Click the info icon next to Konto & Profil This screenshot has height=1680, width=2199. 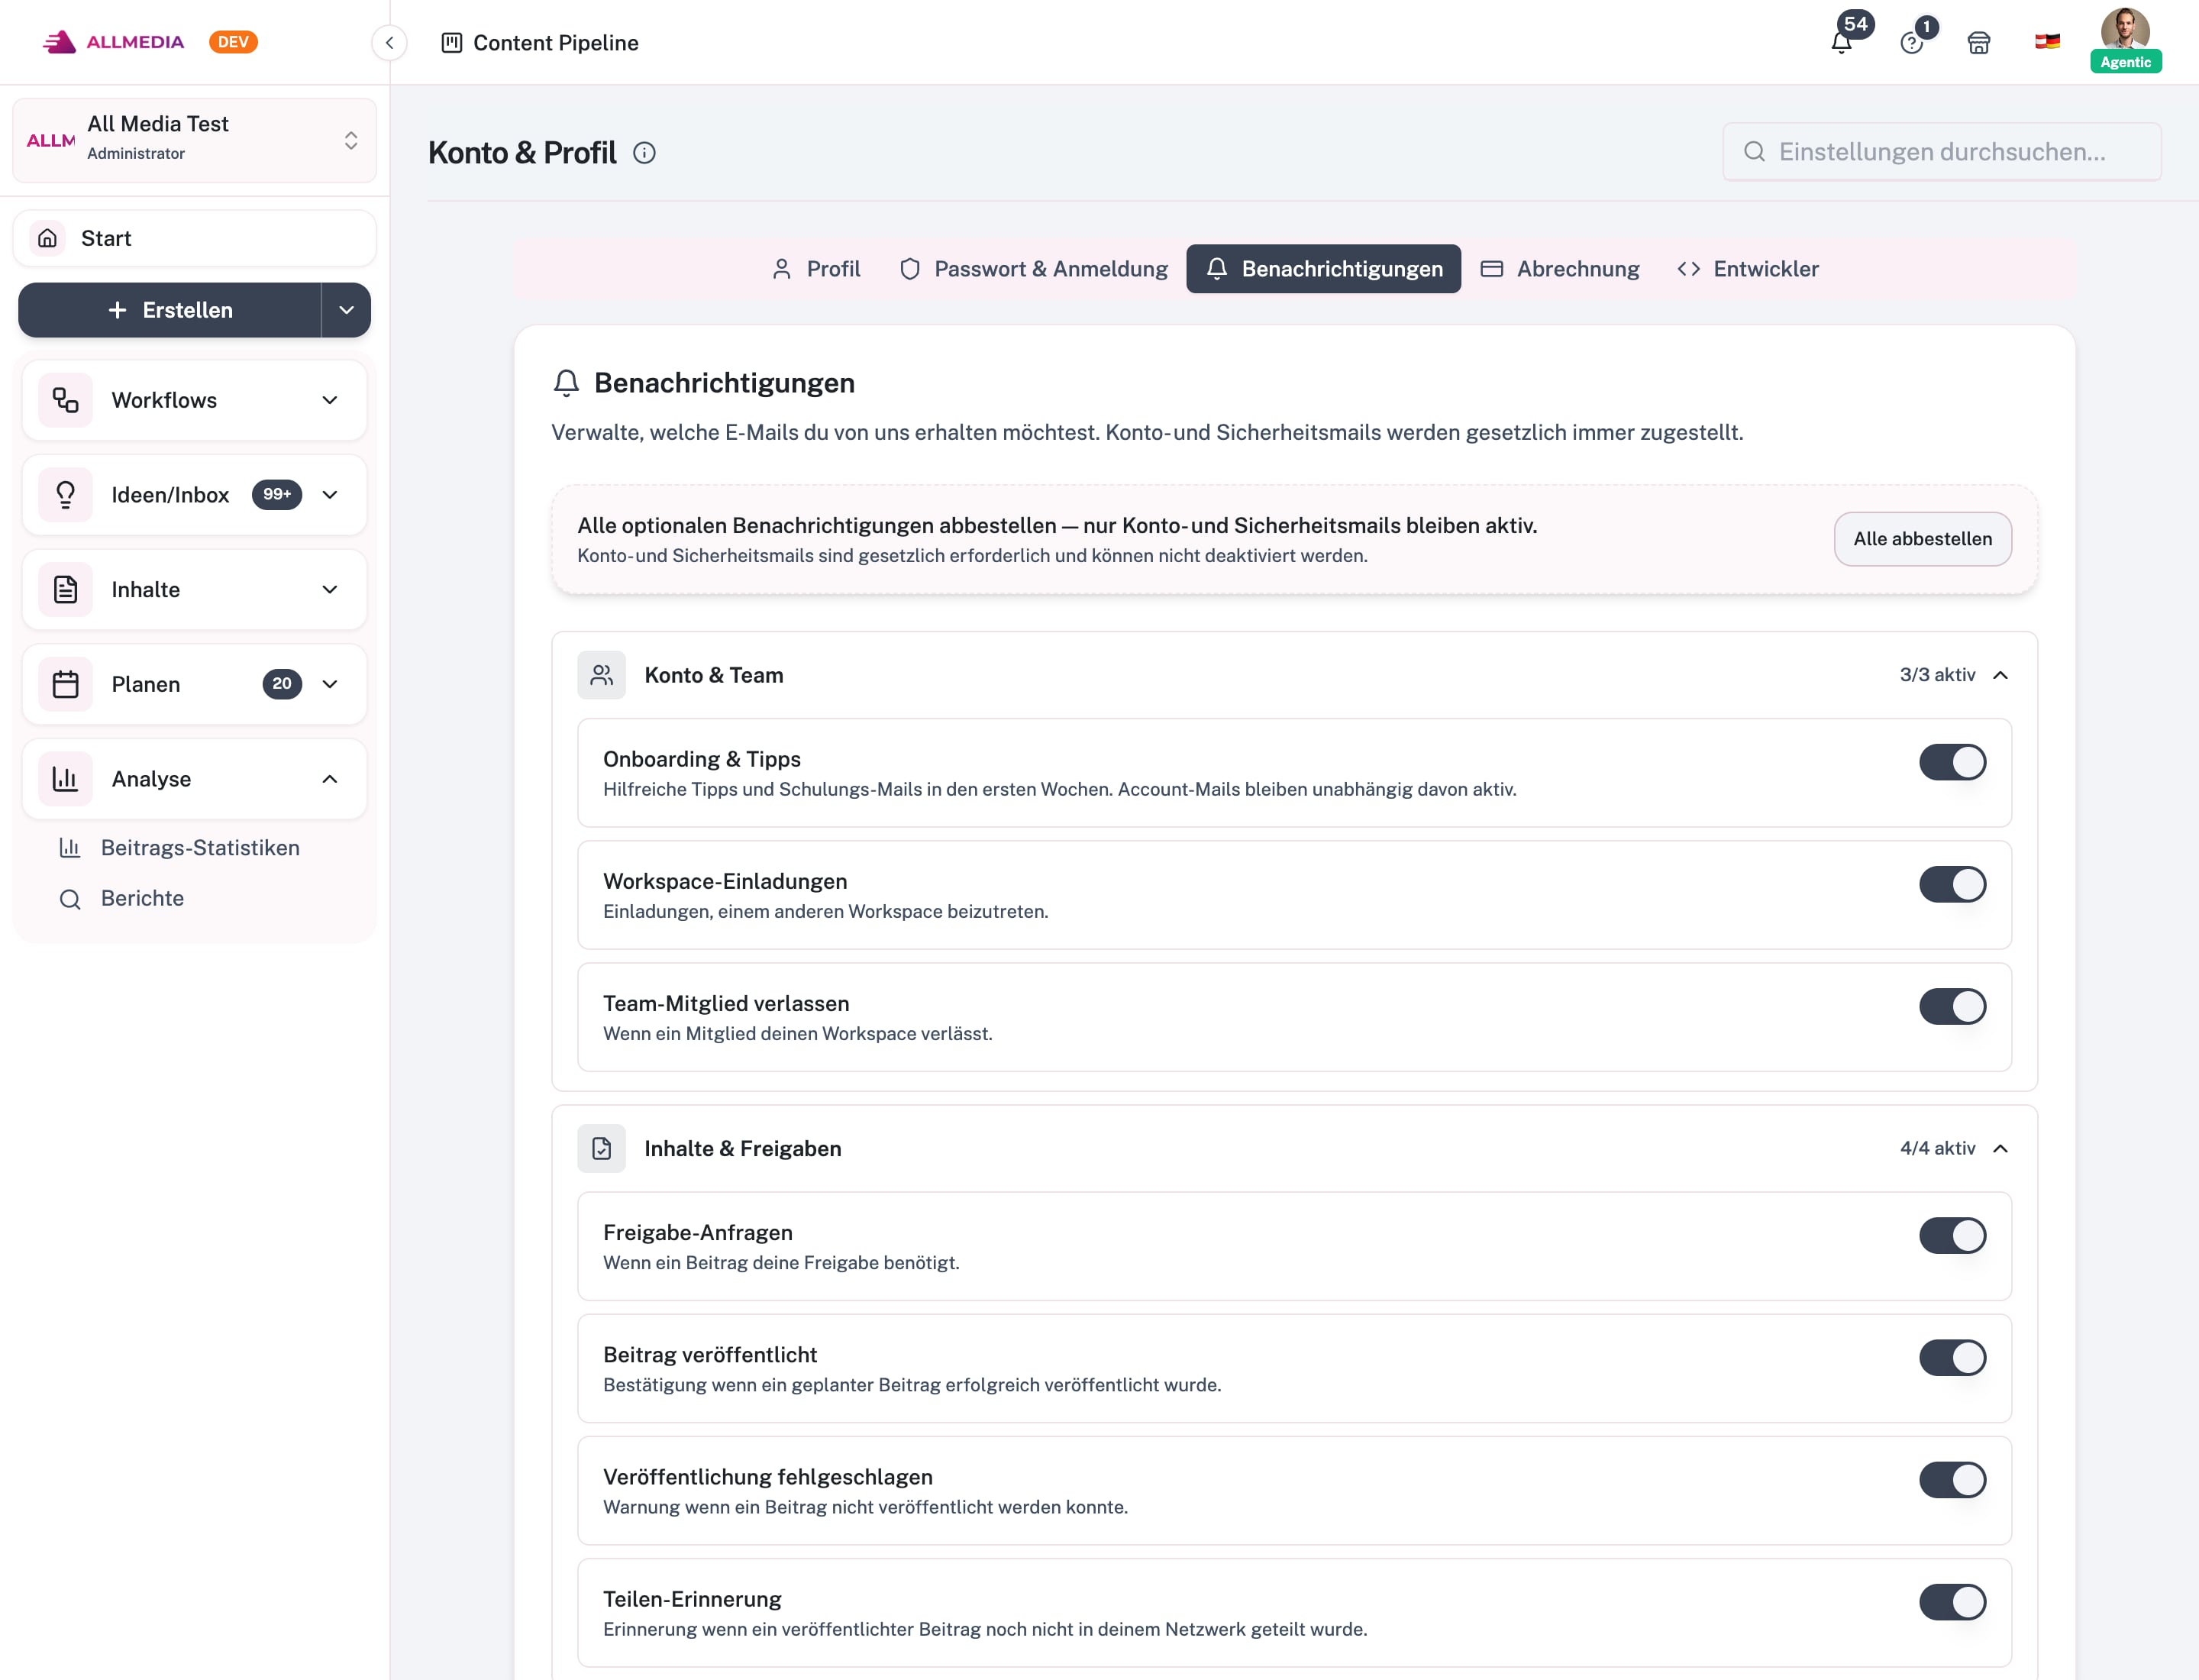[x=644, y=152]
